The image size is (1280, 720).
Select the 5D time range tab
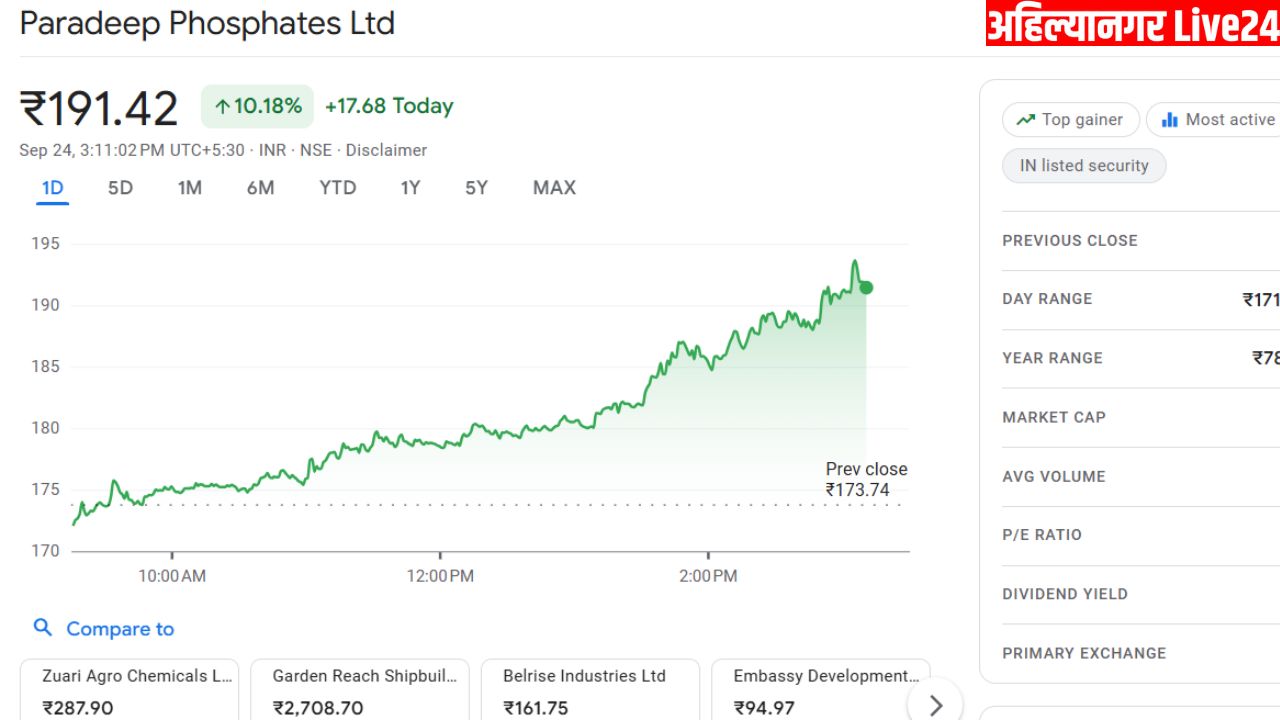(120, 187)
